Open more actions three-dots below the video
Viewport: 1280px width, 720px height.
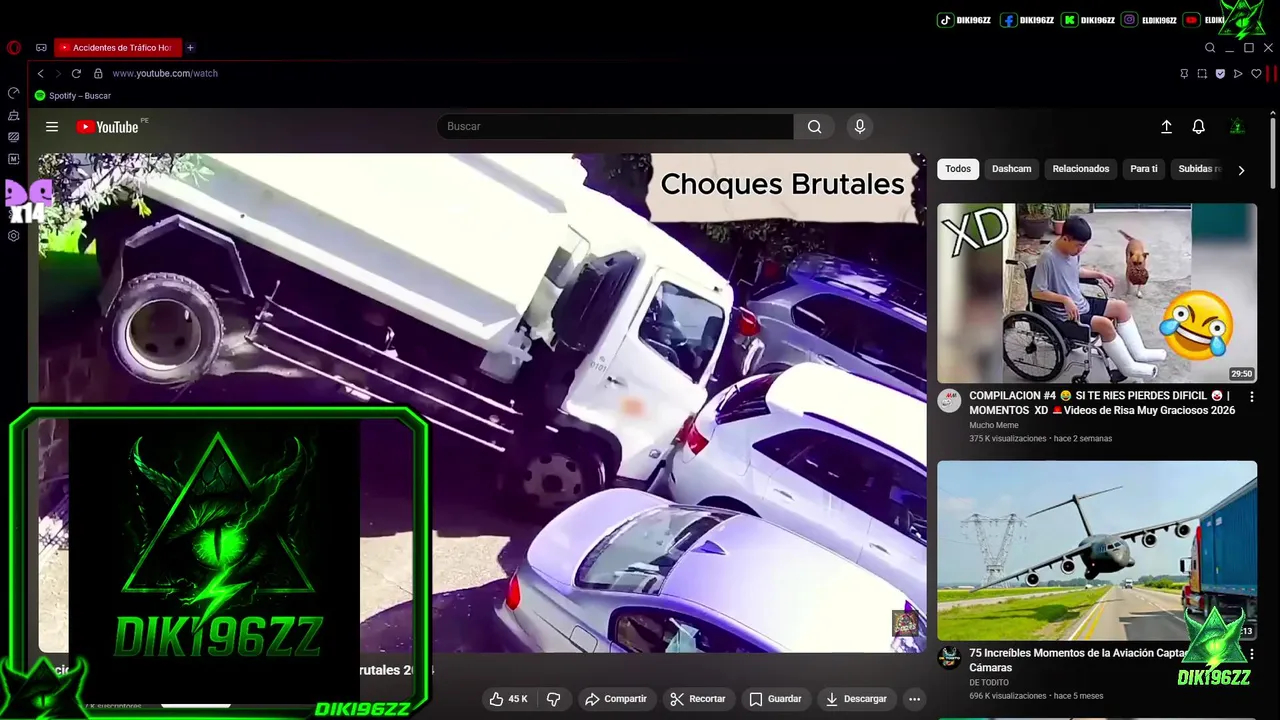pyautogui.click(x=914, y=699)
